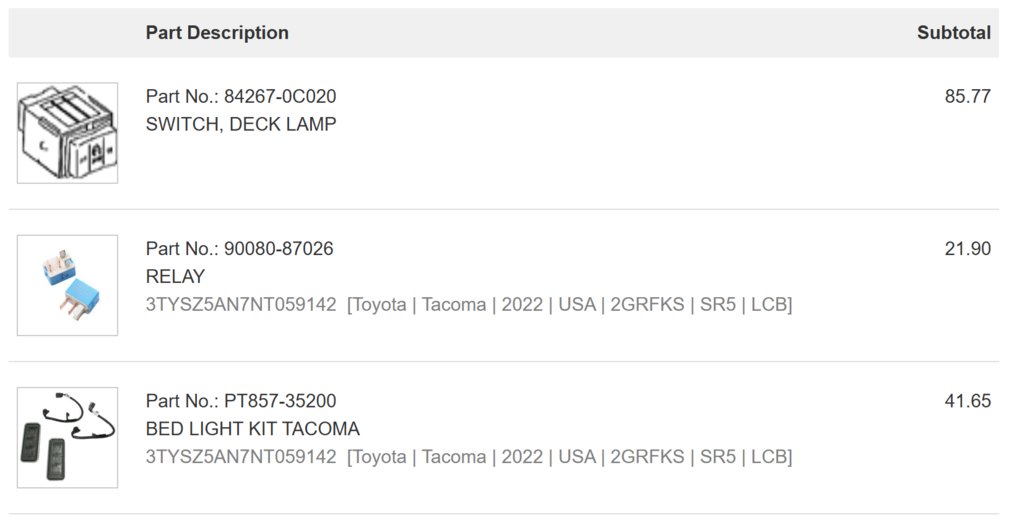Screen dimensions: 1022x525
Task: Open the blue relay product thumbnail
Action: click(67, 286)
